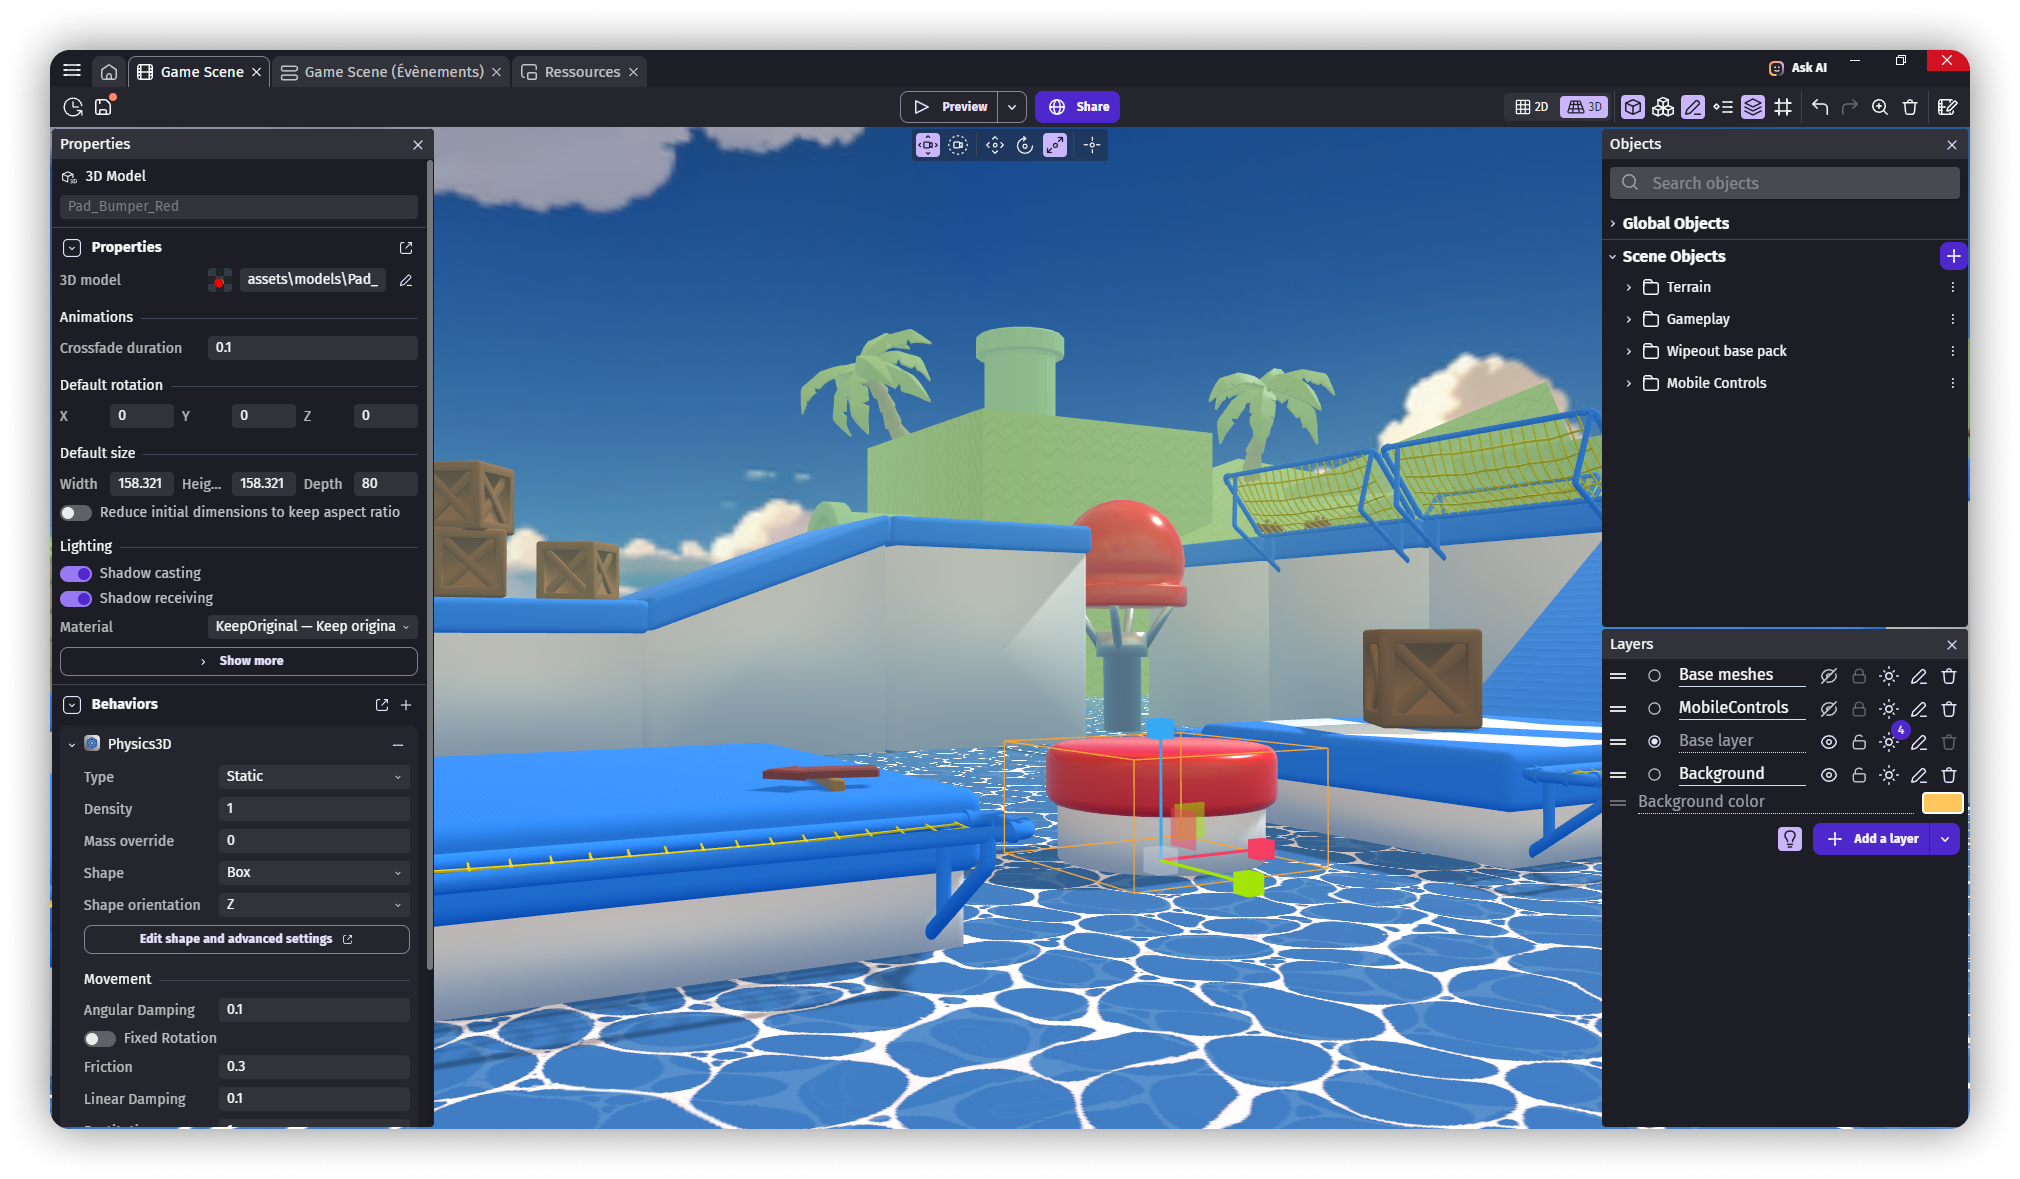Open the Preview options dropdown arrow
This screenshot has height=1179, width=2020.
point(1012,107)
